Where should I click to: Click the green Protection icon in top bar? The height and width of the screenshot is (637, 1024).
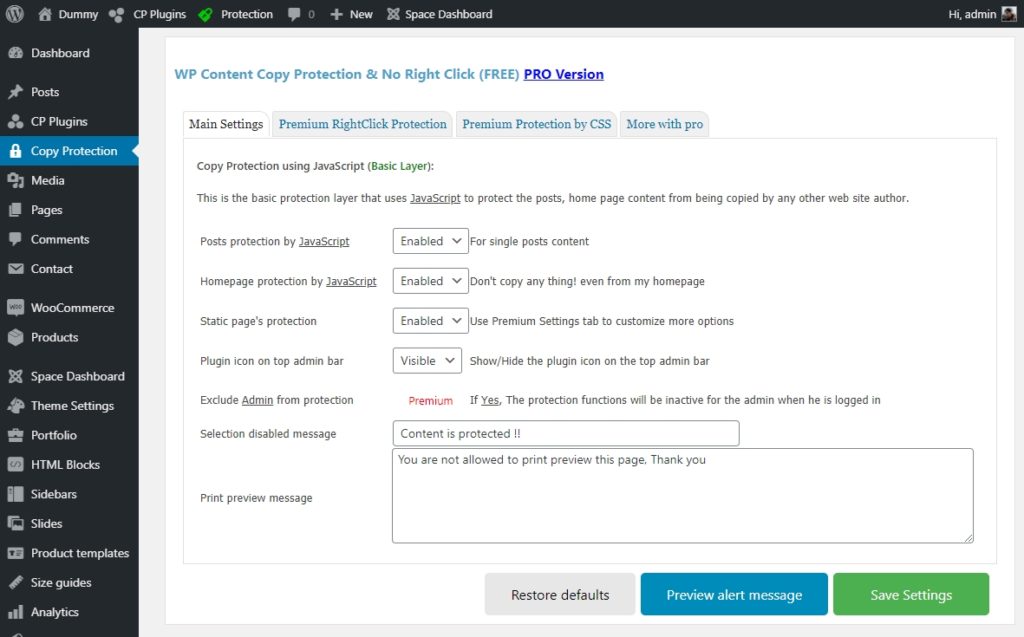205,14
